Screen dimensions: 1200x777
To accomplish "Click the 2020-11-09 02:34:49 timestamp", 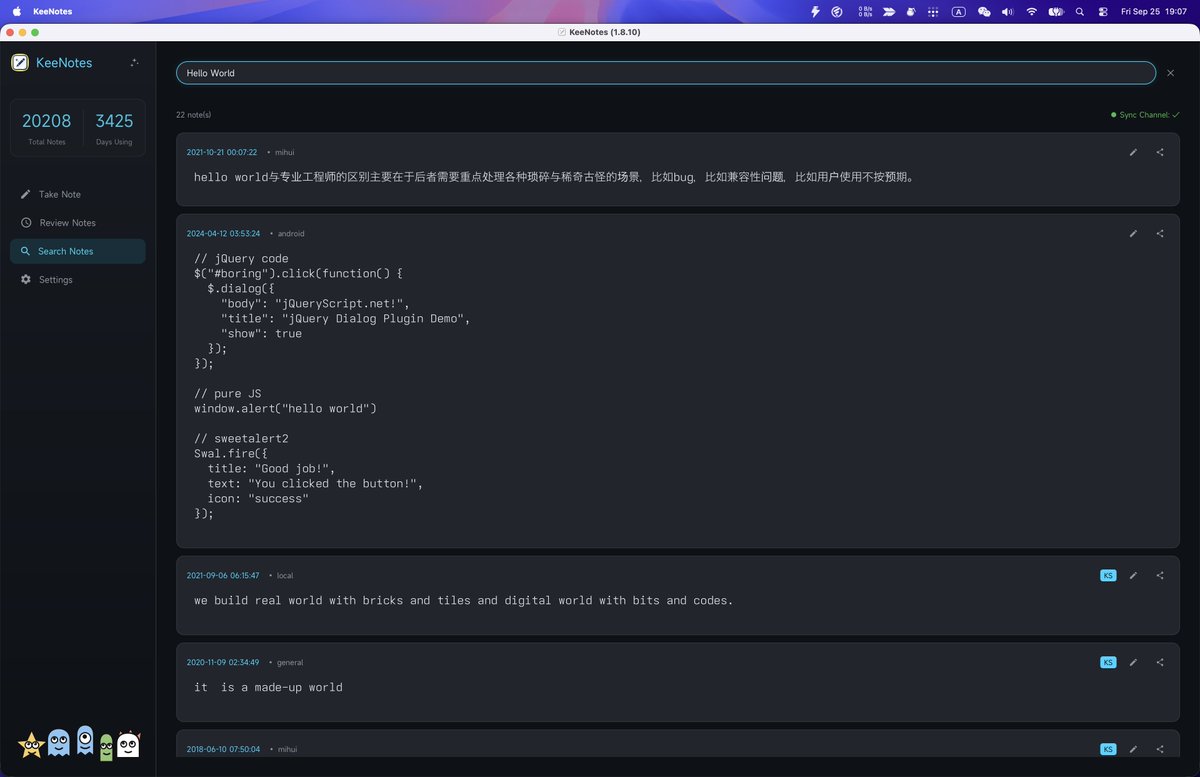I will (223, 662).
